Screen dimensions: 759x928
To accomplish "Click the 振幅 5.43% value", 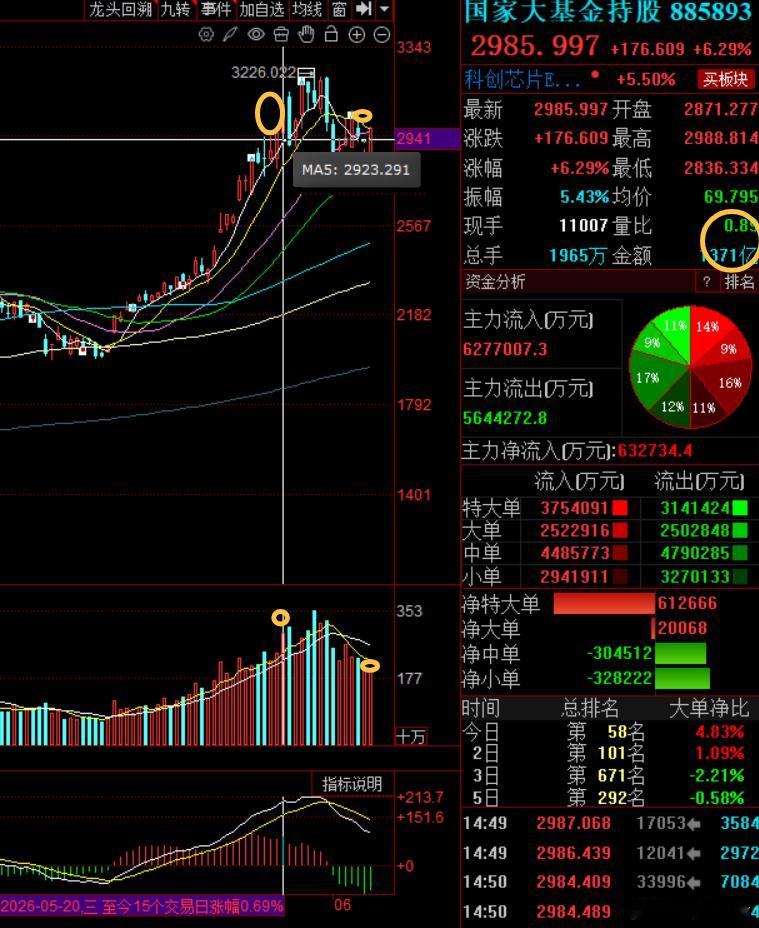I will [584, 196].
